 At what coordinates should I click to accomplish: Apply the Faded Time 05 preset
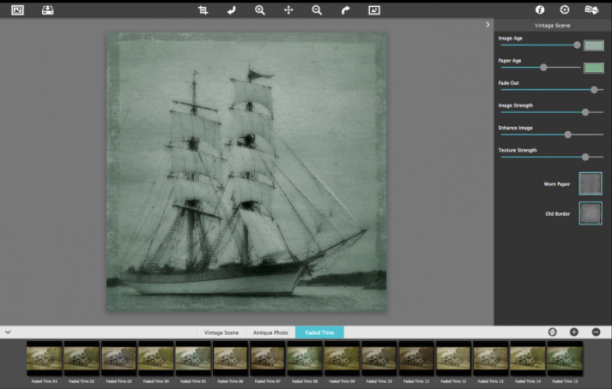tap(193, 359)
